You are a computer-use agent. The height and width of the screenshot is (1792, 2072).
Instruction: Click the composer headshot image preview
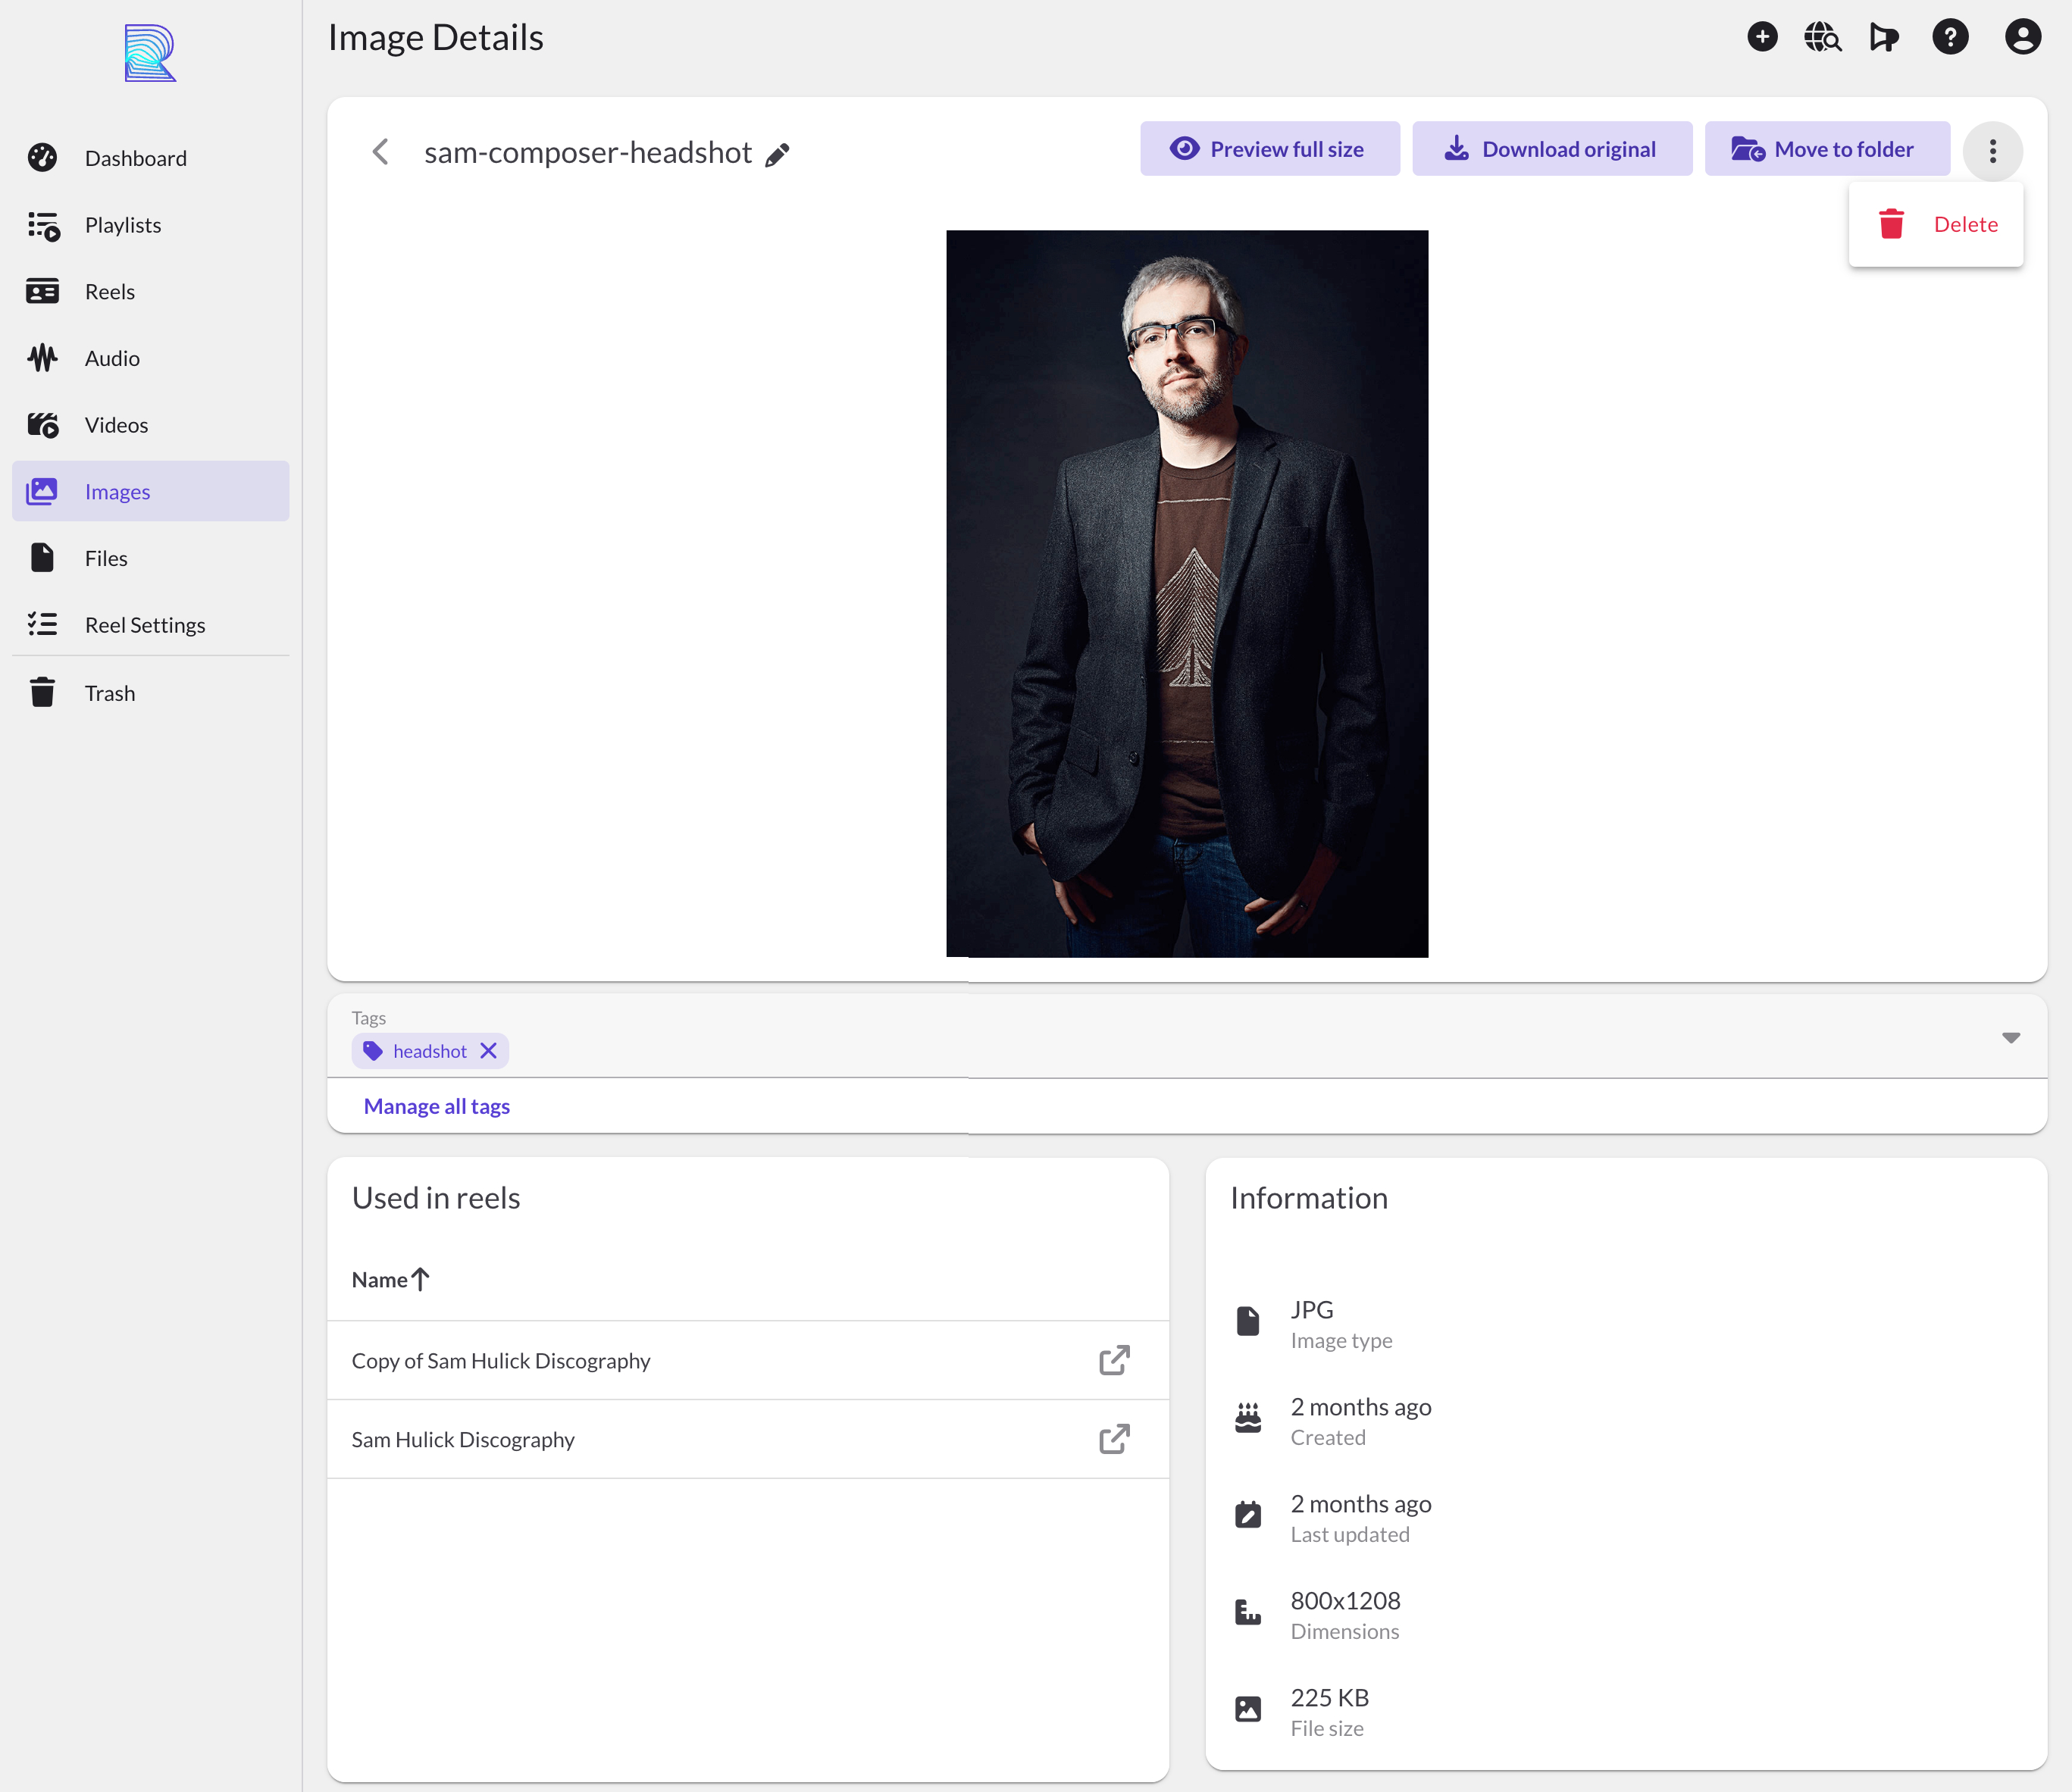[1186, 594]
